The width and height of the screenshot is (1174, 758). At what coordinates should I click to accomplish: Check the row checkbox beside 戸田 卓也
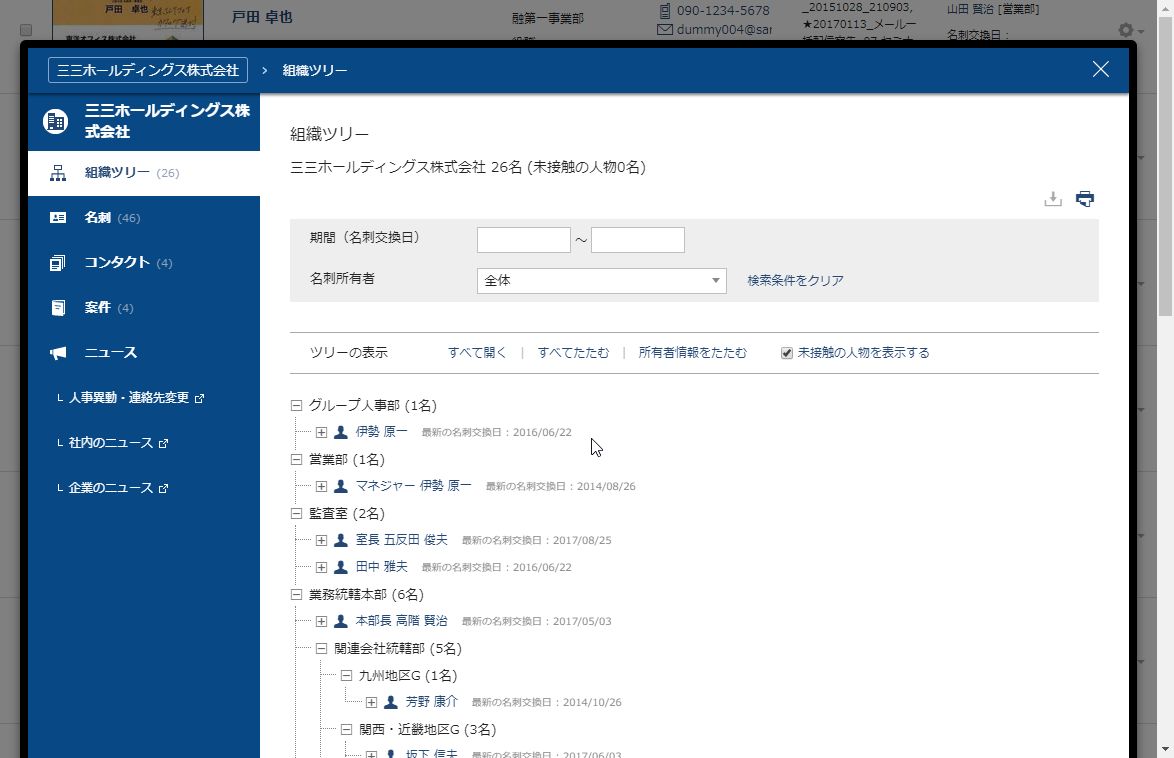pyautogui.click(x=26, y=30)
